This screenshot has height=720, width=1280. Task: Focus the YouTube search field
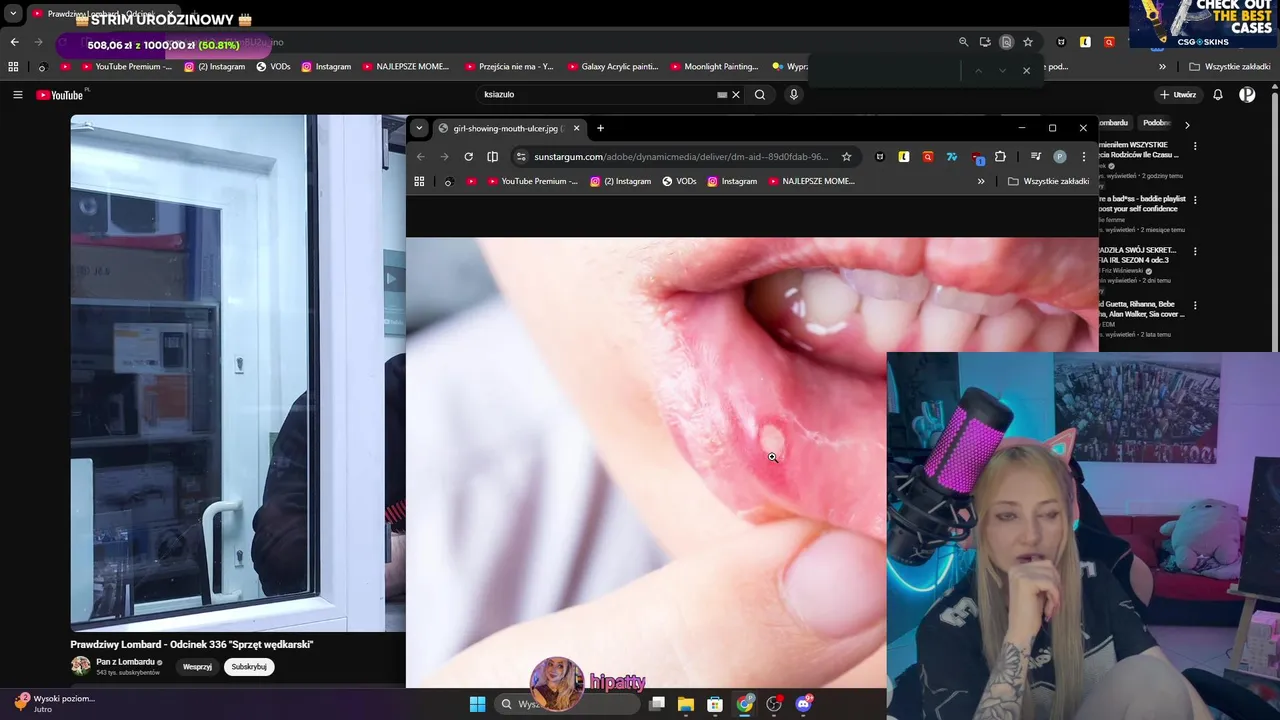pyautogui.click(x=597, y=95)
